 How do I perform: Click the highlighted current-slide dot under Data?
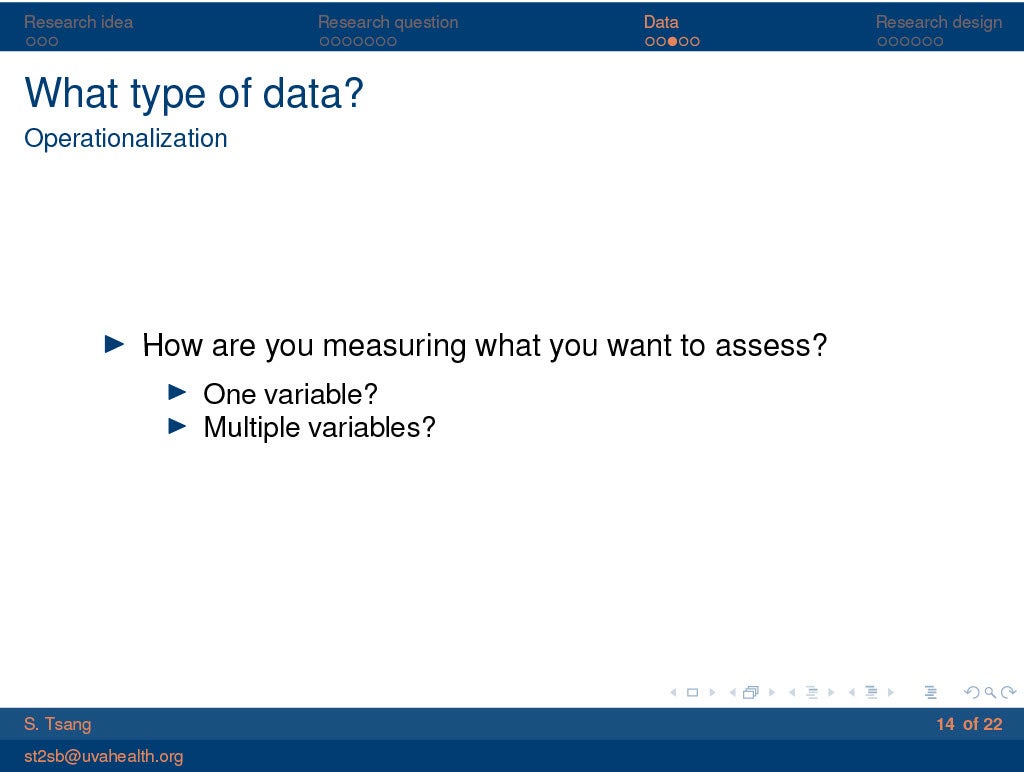coord(672,41)
